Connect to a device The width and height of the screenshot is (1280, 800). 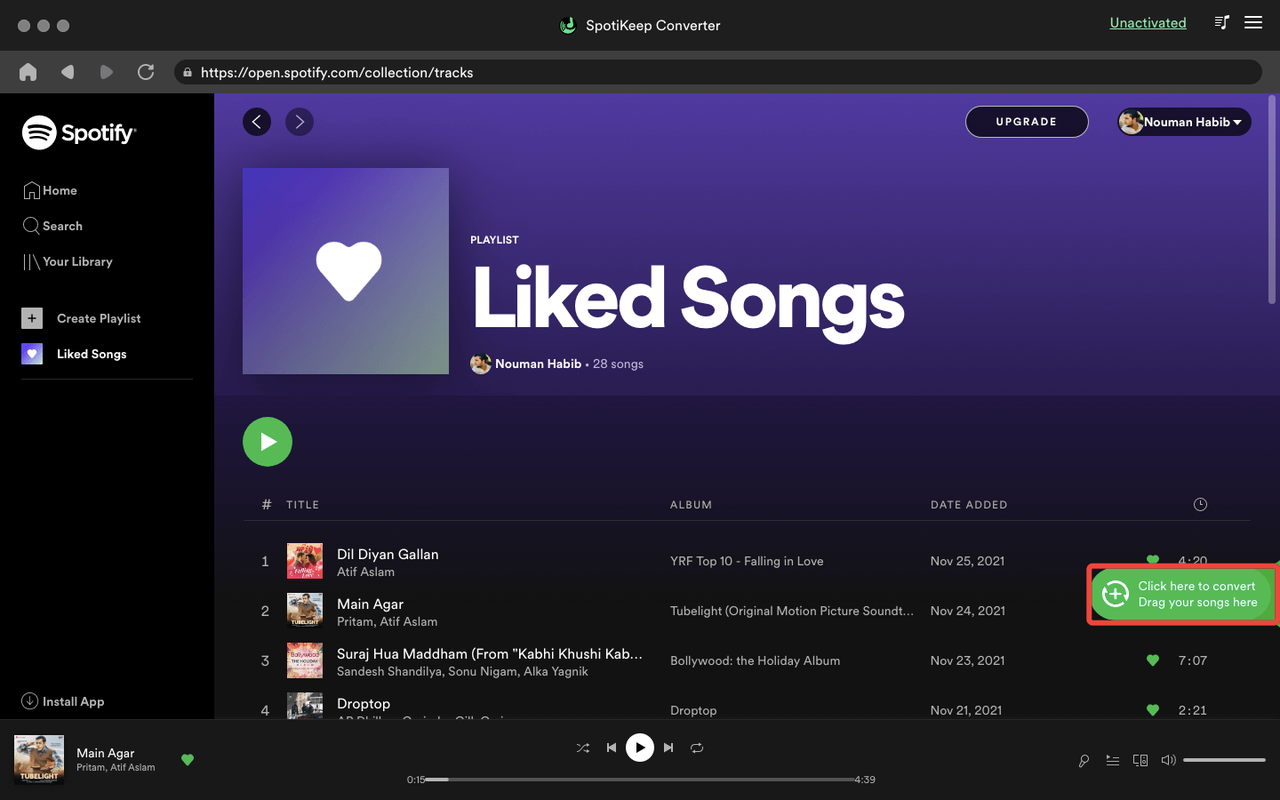coord(1140,760)
